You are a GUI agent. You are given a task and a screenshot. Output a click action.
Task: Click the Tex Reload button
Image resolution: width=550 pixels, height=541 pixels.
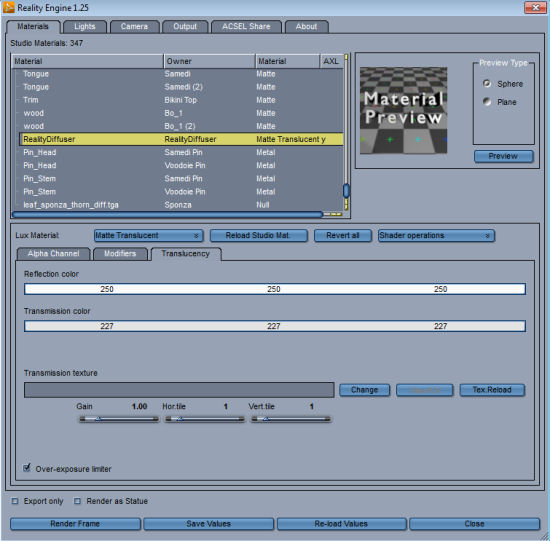point(492,390)
